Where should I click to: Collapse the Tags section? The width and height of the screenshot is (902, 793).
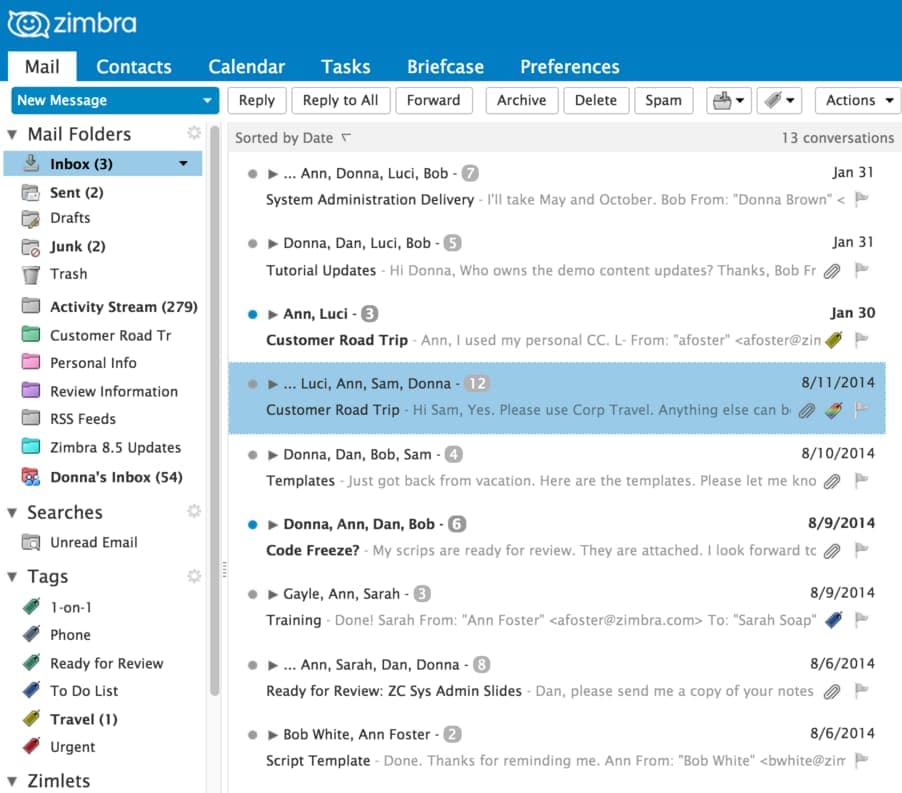coord(12,577)
